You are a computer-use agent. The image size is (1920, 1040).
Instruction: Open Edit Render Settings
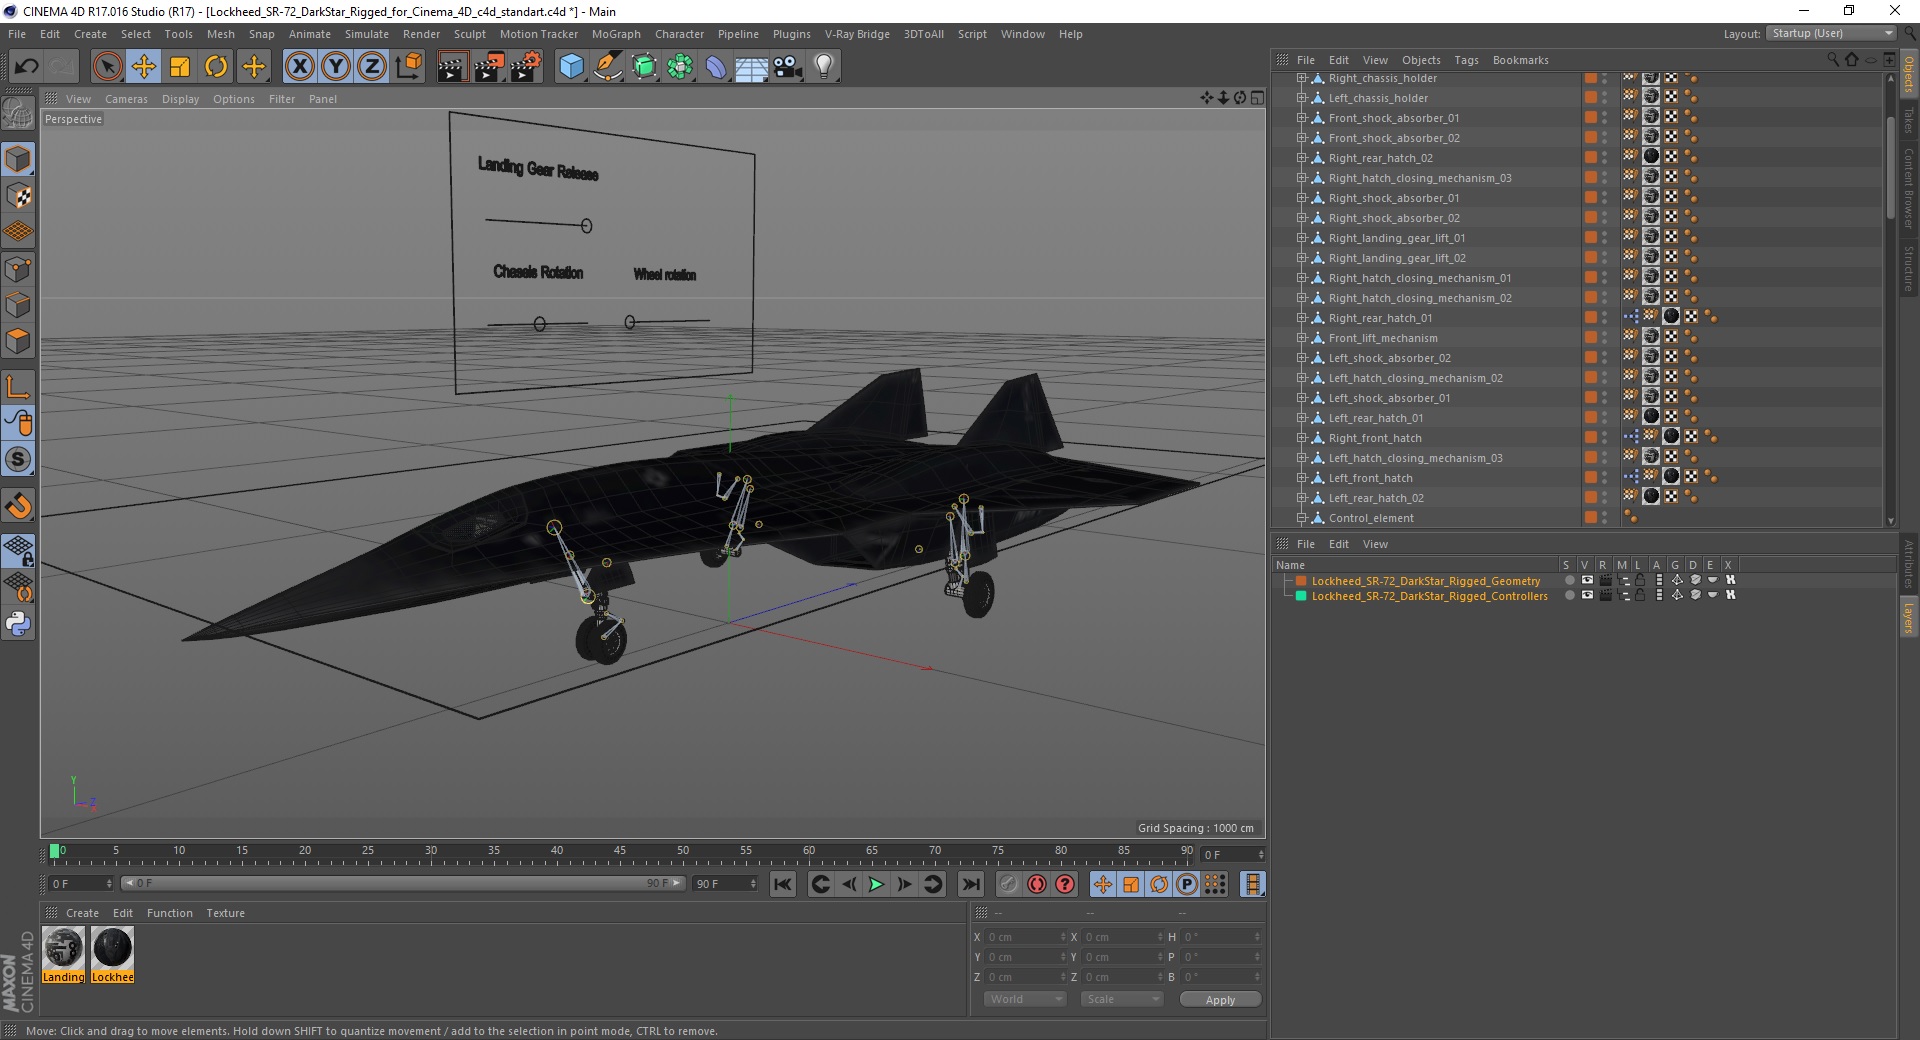pos(526,67)
